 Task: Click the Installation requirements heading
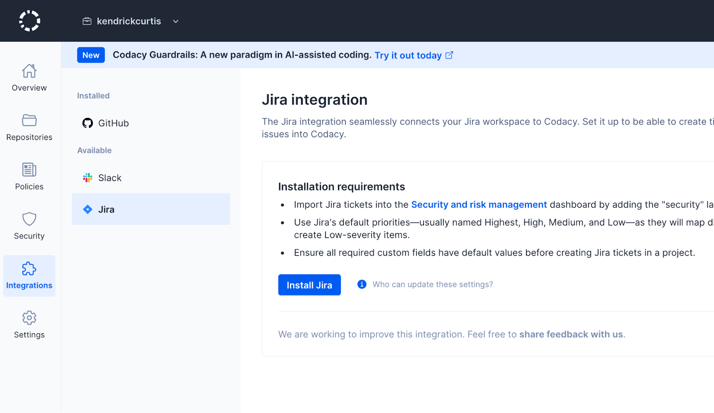coord(342,187)
